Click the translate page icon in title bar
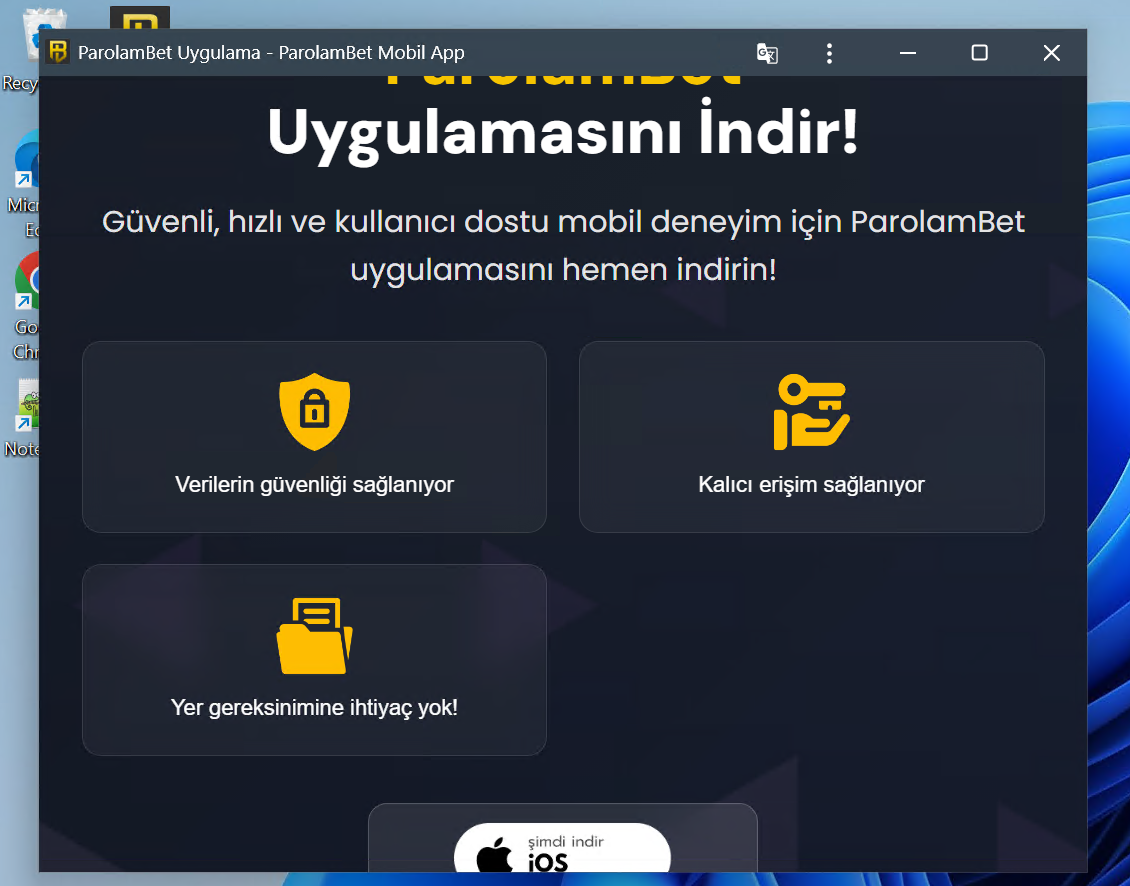This screenshot has height=886, width=1130. coord(767,53)
